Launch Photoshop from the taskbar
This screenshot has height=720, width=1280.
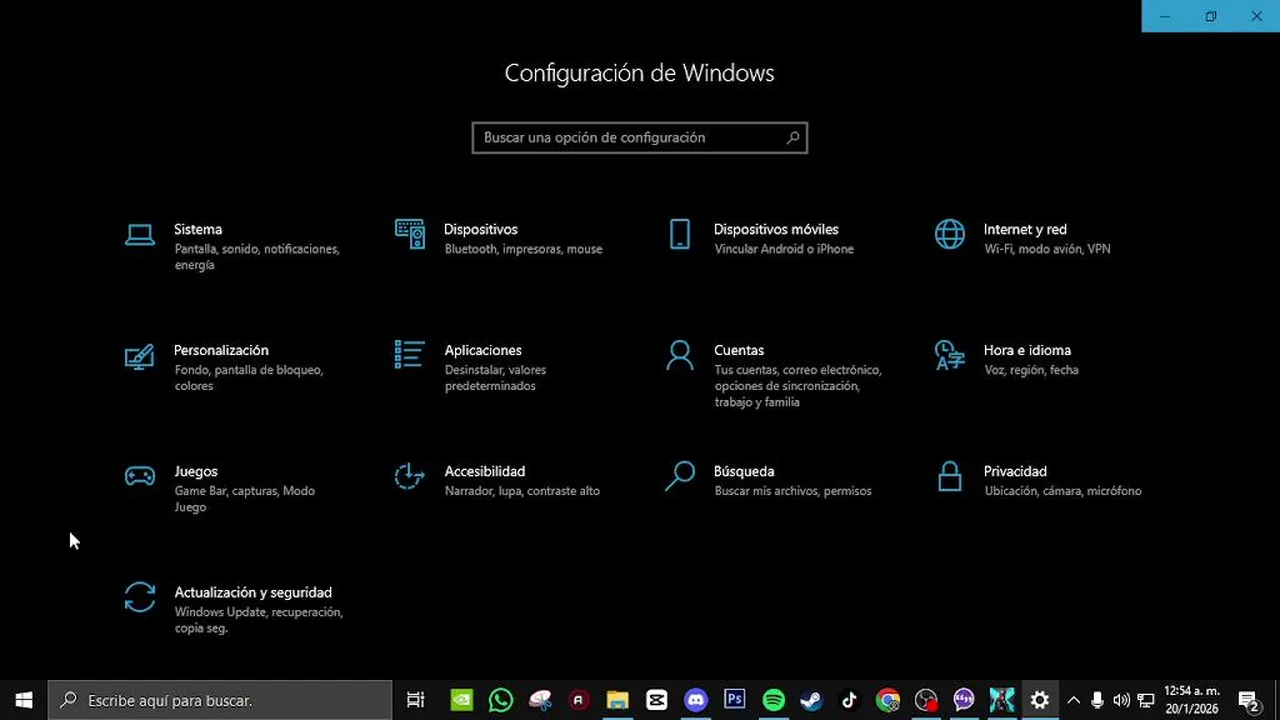[x=735, y=700]
